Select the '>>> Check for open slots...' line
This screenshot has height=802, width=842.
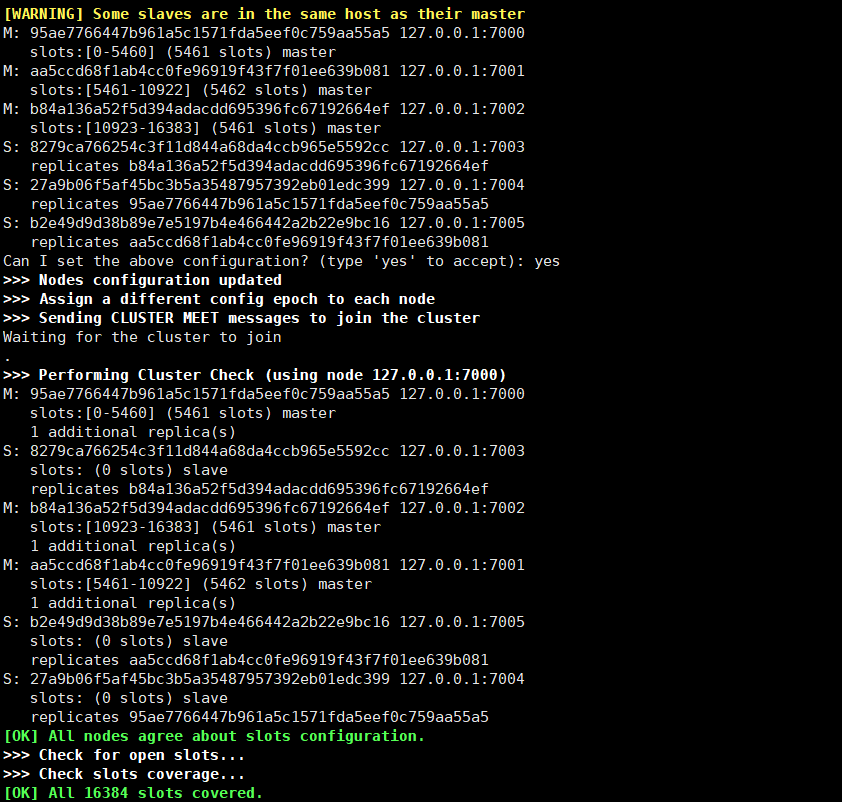pyautogui.click(x=124, y=755)
